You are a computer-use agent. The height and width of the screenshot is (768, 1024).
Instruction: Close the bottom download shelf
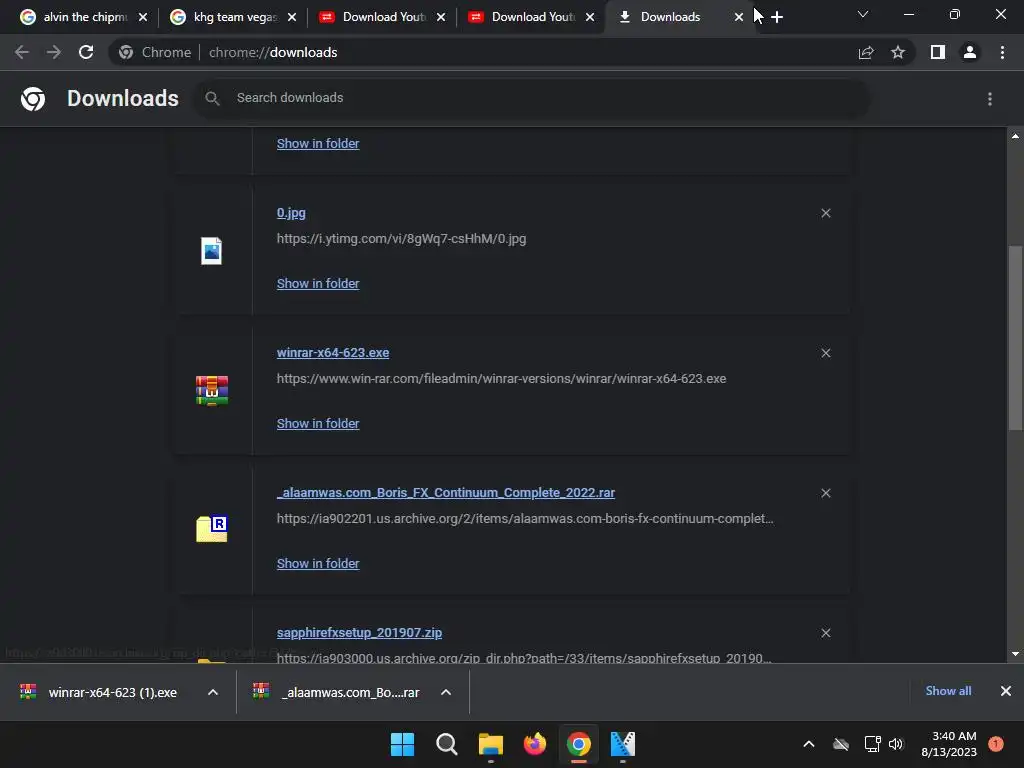[1006, 691]
